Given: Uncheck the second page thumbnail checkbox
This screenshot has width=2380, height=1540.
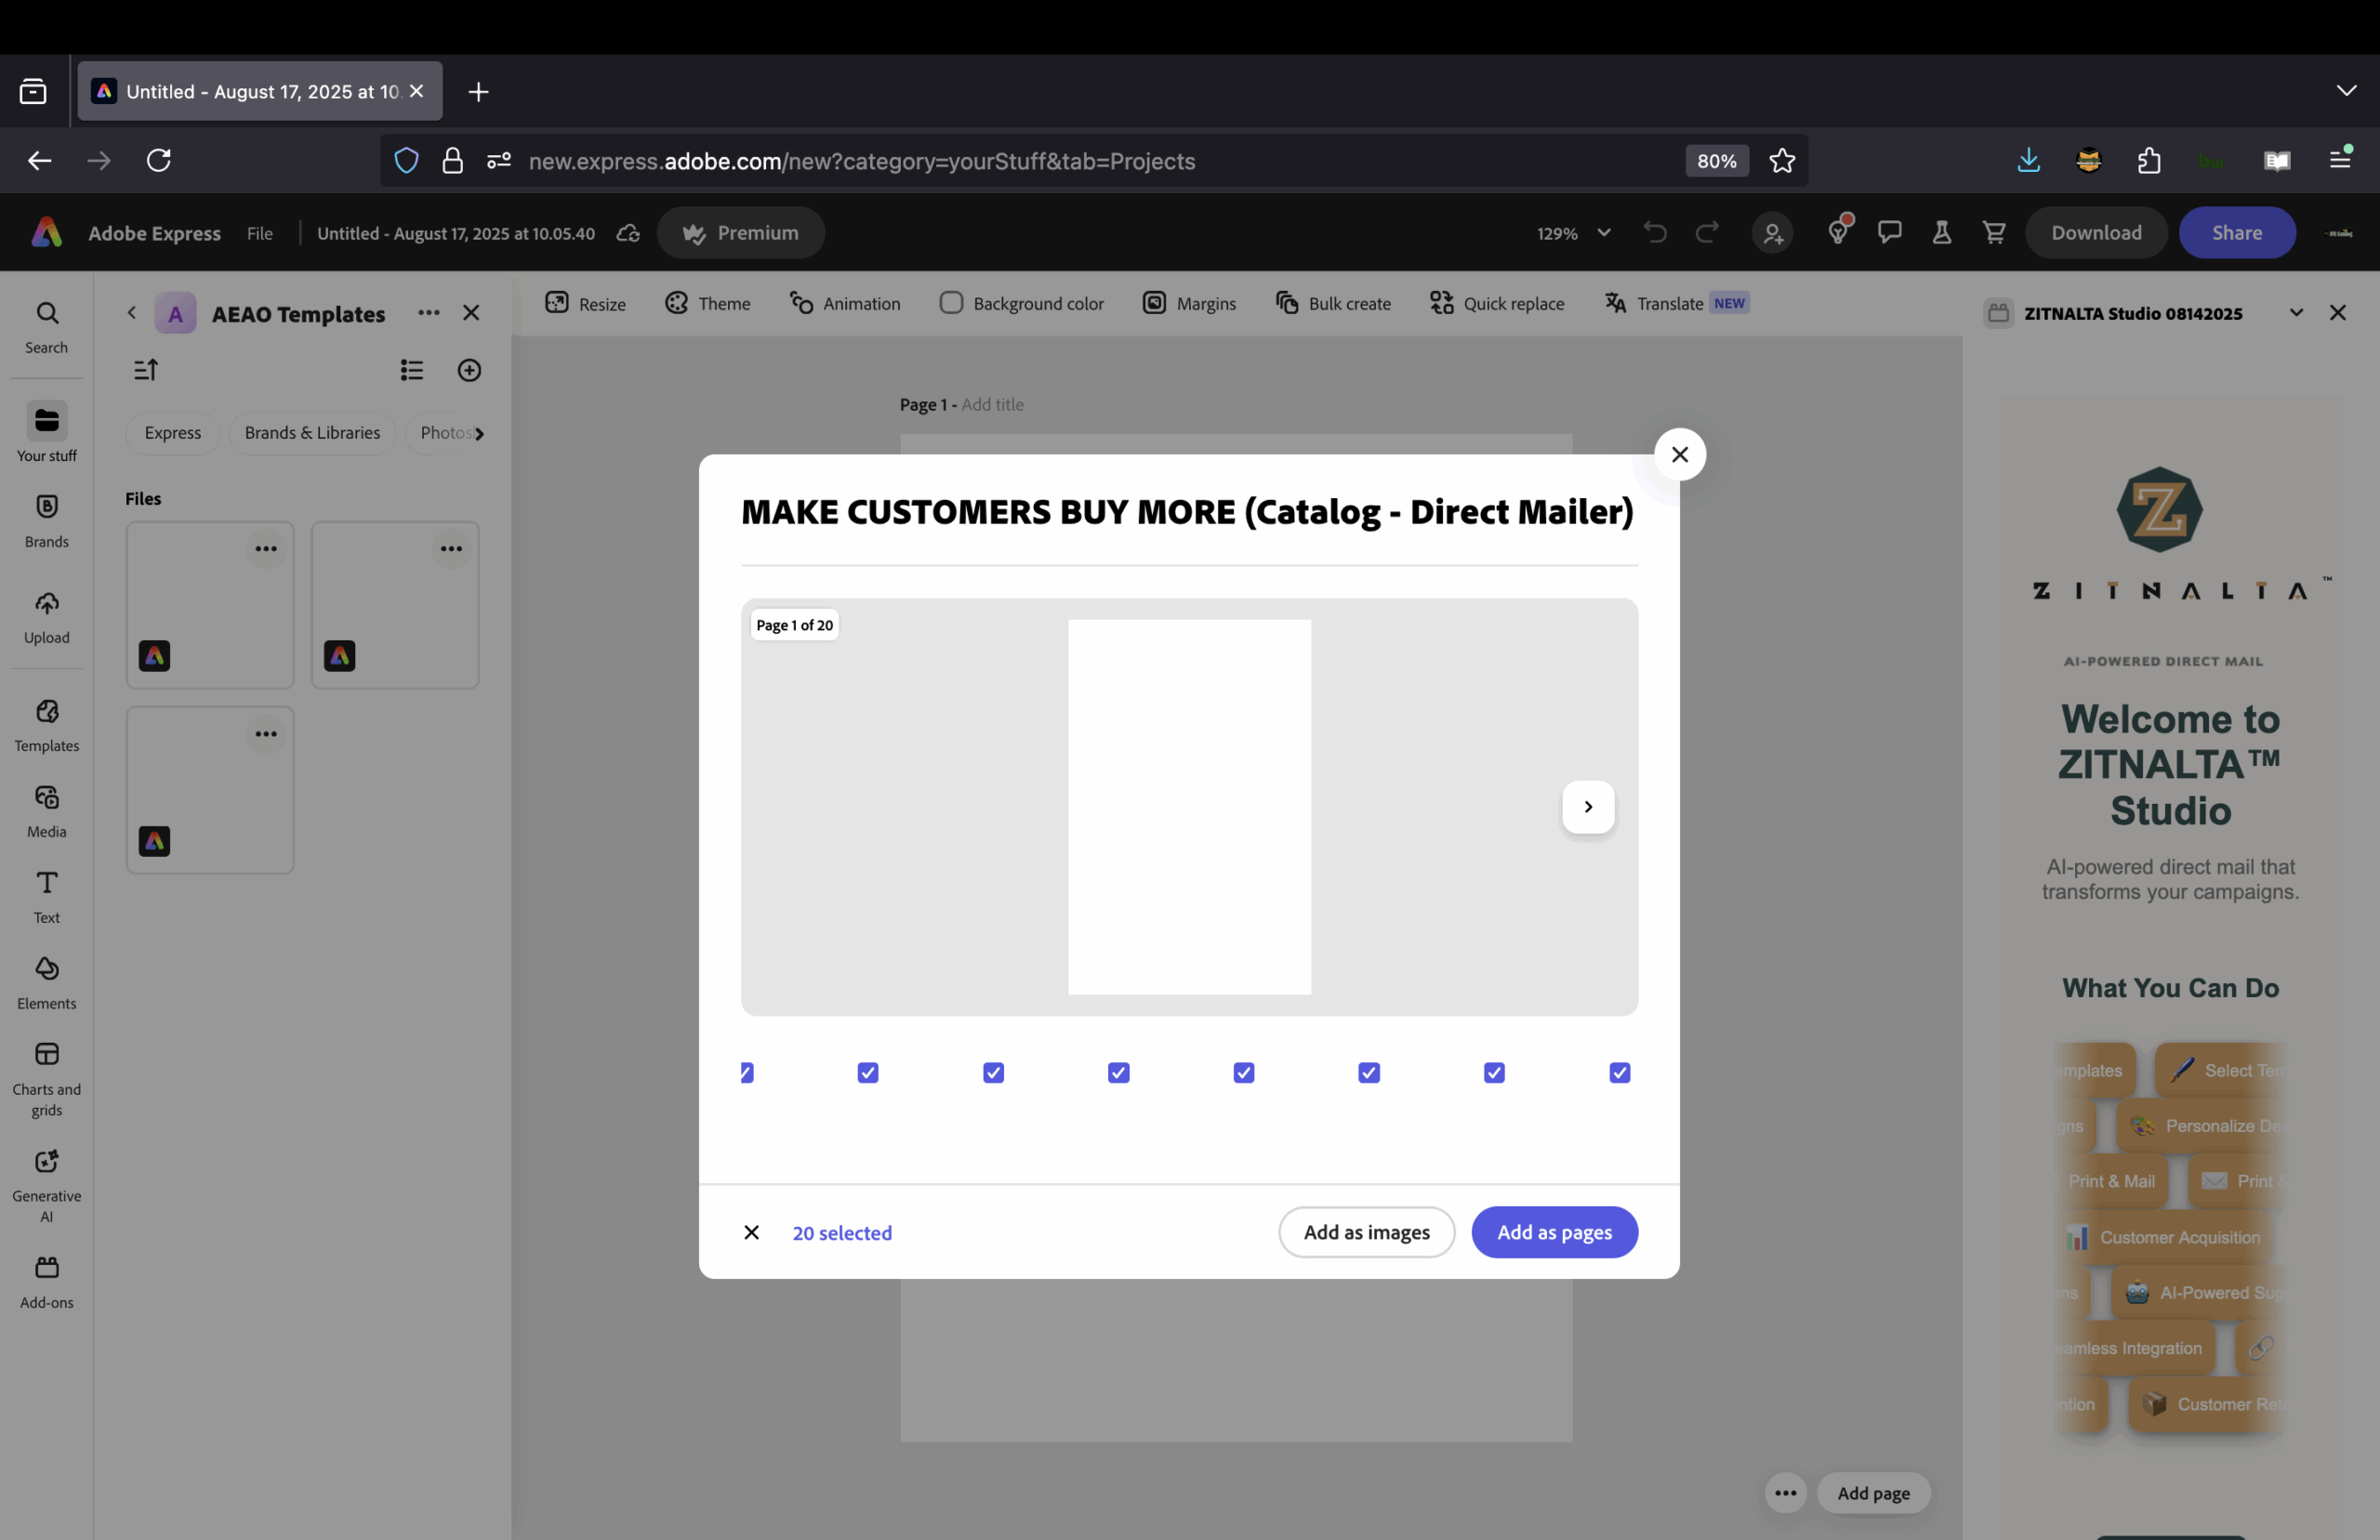Looking at the screenshot, I should point(868,1072).
